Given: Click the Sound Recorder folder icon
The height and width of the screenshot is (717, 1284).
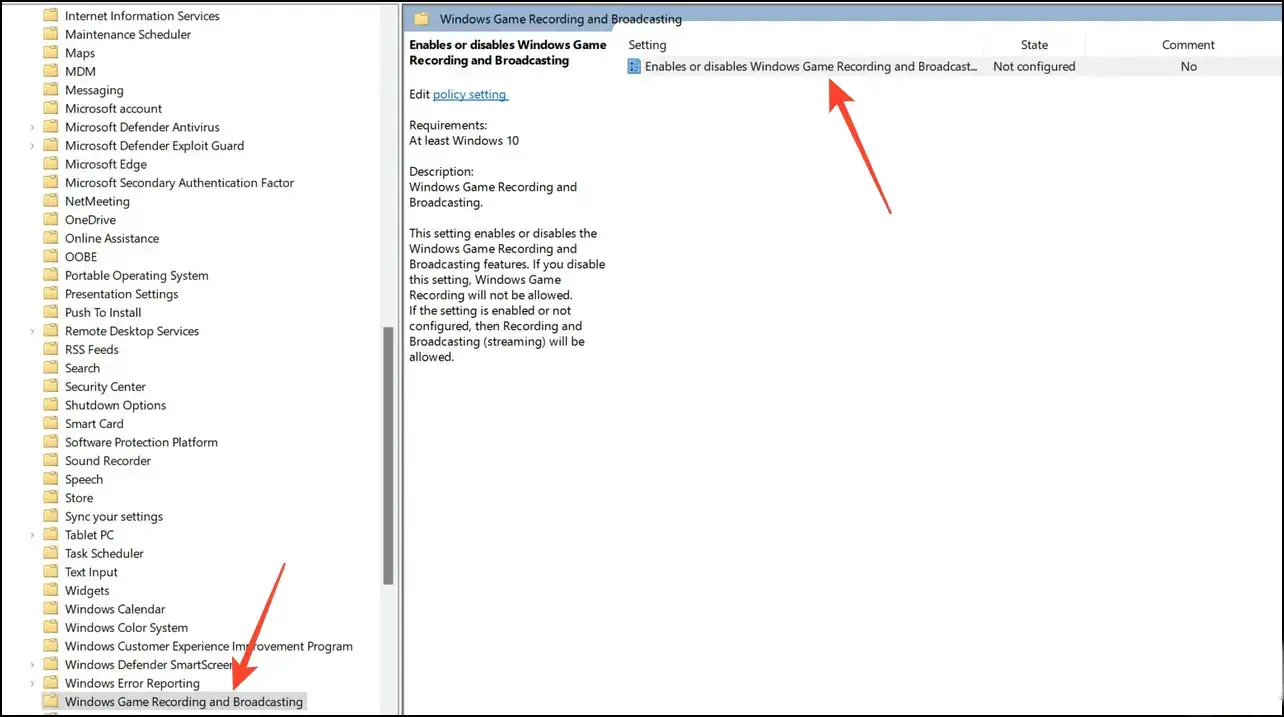Looking at the screenshot, I should (51, 461).
